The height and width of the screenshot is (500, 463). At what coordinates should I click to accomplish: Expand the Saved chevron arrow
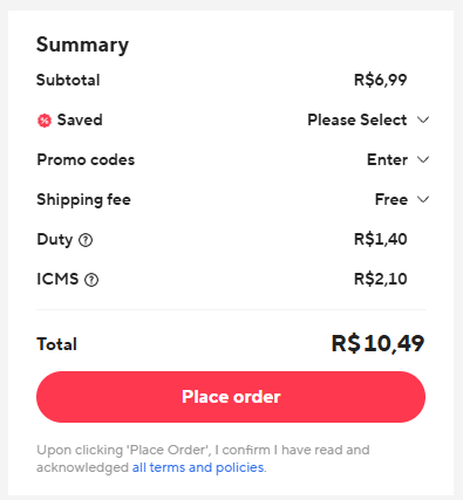pyautogui.click(x=423, y=120)
